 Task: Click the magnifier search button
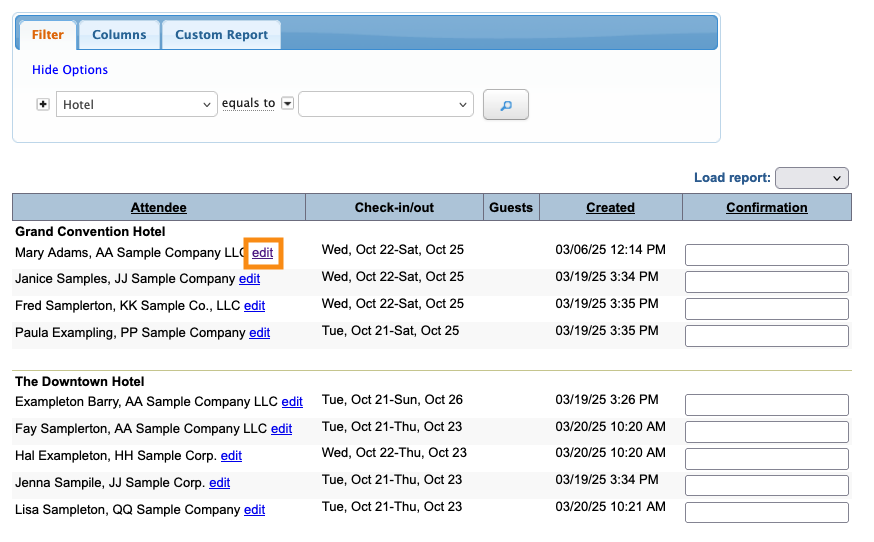(505, 105)
